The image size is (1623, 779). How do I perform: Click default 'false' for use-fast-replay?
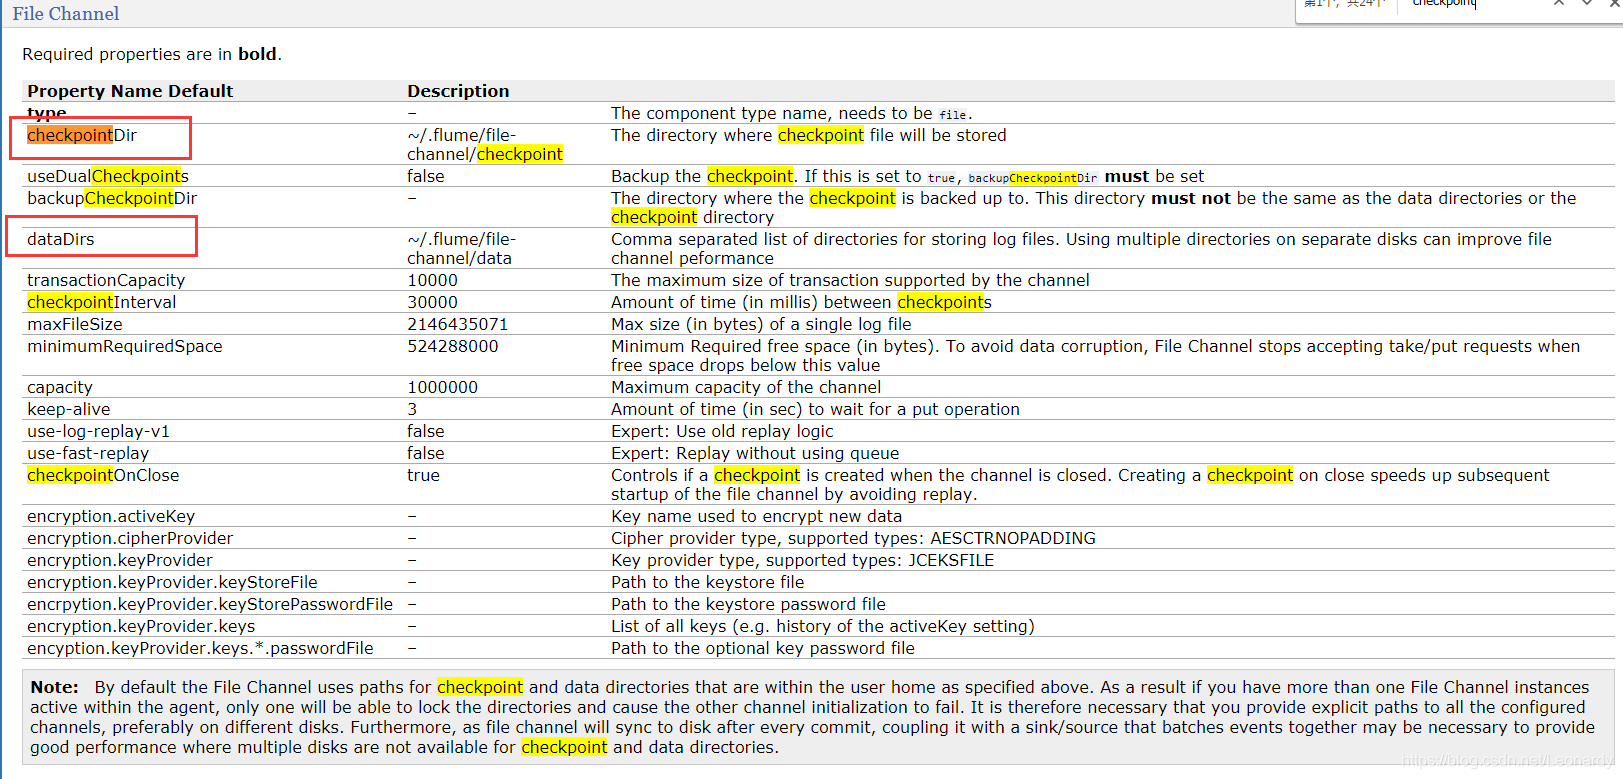(x=426, y=453)
